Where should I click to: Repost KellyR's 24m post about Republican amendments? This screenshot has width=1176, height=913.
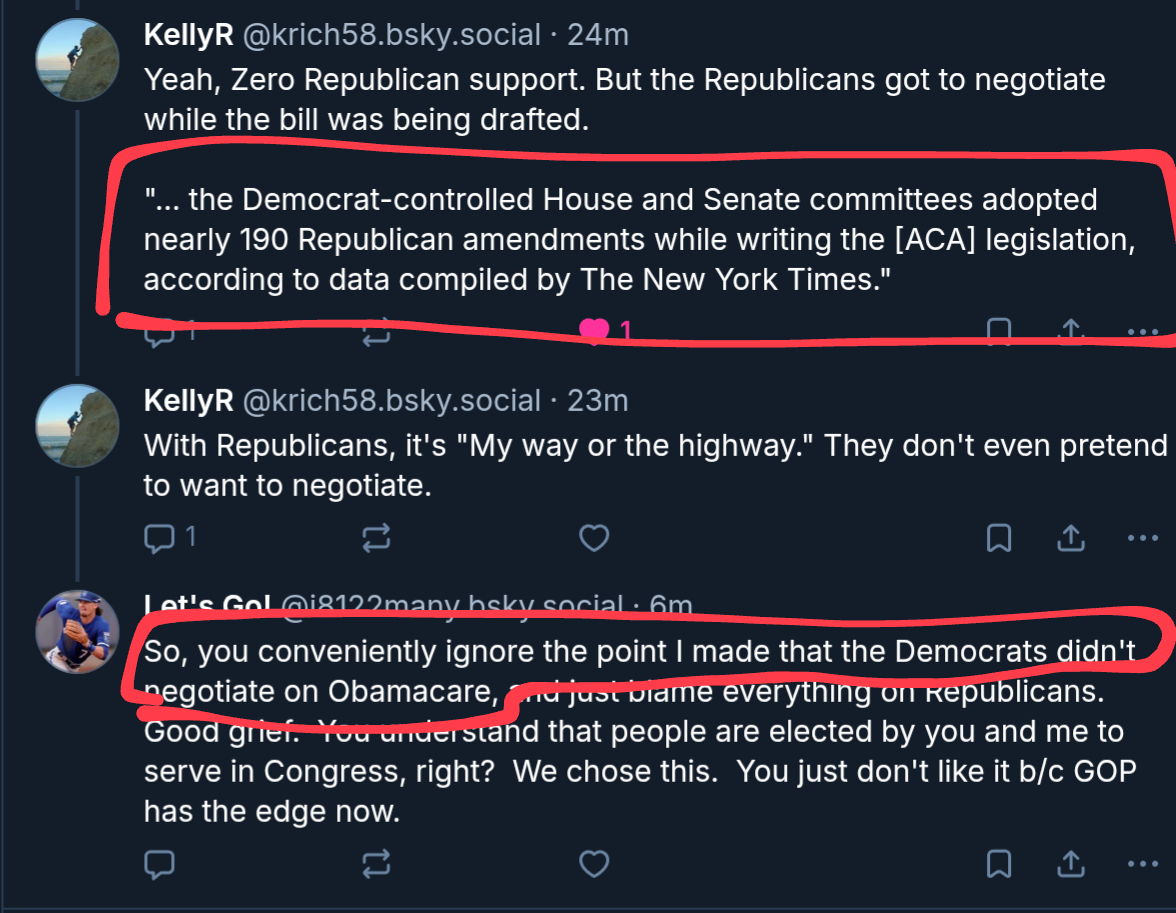pos(375,331)
